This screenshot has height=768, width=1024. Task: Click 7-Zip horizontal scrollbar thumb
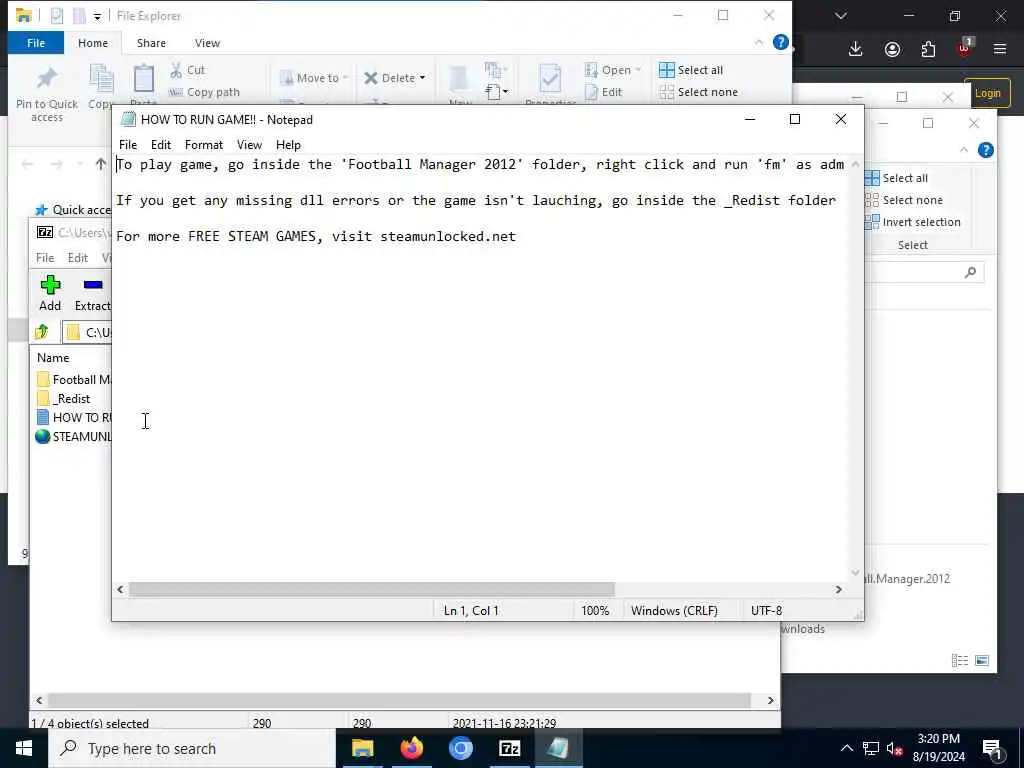[399, 701]
